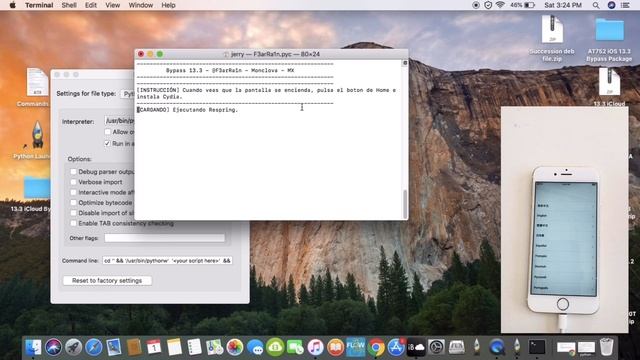Open Notification Center list icon
Viewport: 640px width, 360px height.
[625, 5]
